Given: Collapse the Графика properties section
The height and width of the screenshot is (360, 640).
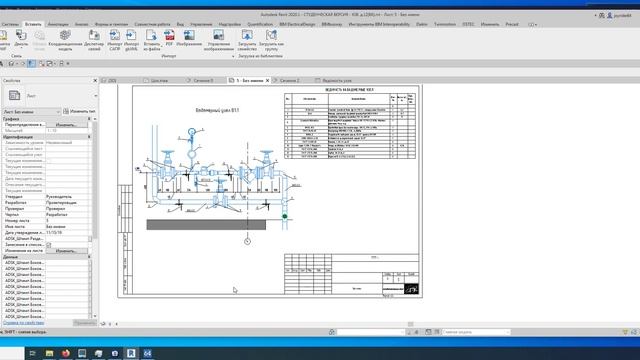Looking at the screenshot, I should click(89, 119).
